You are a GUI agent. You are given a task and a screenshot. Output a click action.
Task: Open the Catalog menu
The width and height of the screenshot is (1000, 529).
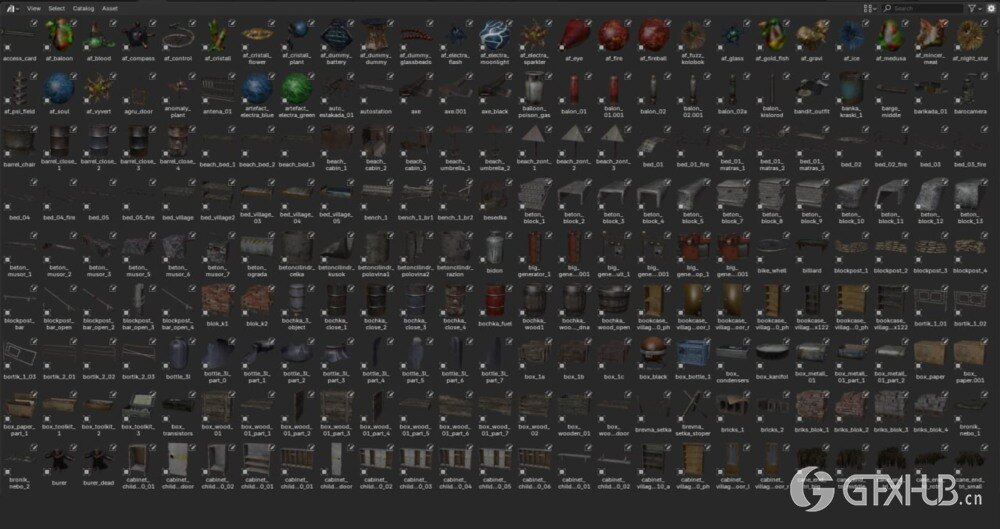[x=84, y=8]
